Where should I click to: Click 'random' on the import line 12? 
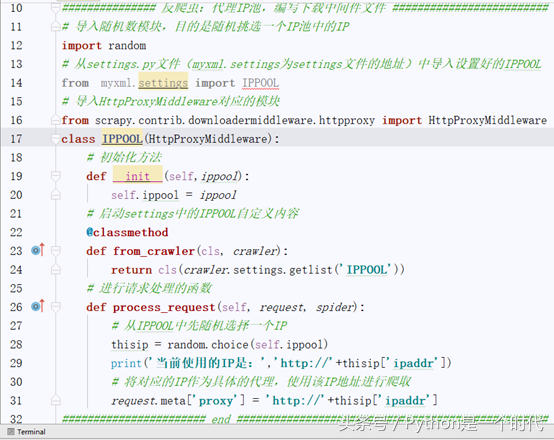click(x=127, y=46)
